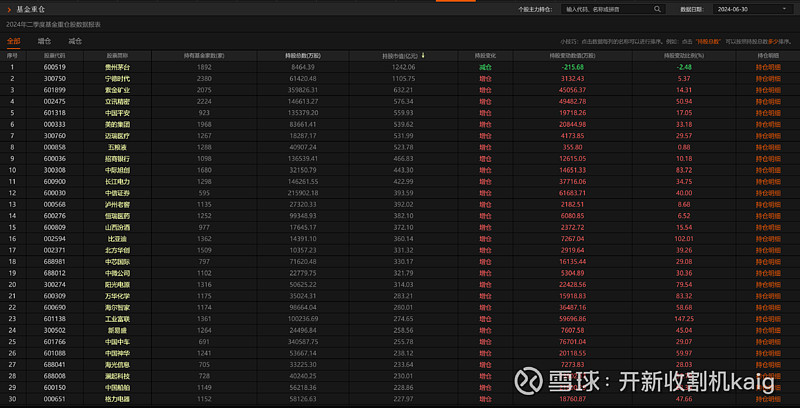Screen dimensions: 800x408
Task: Click the sort arrow beside 持股市值(亿元)
Action: (423, 56)
